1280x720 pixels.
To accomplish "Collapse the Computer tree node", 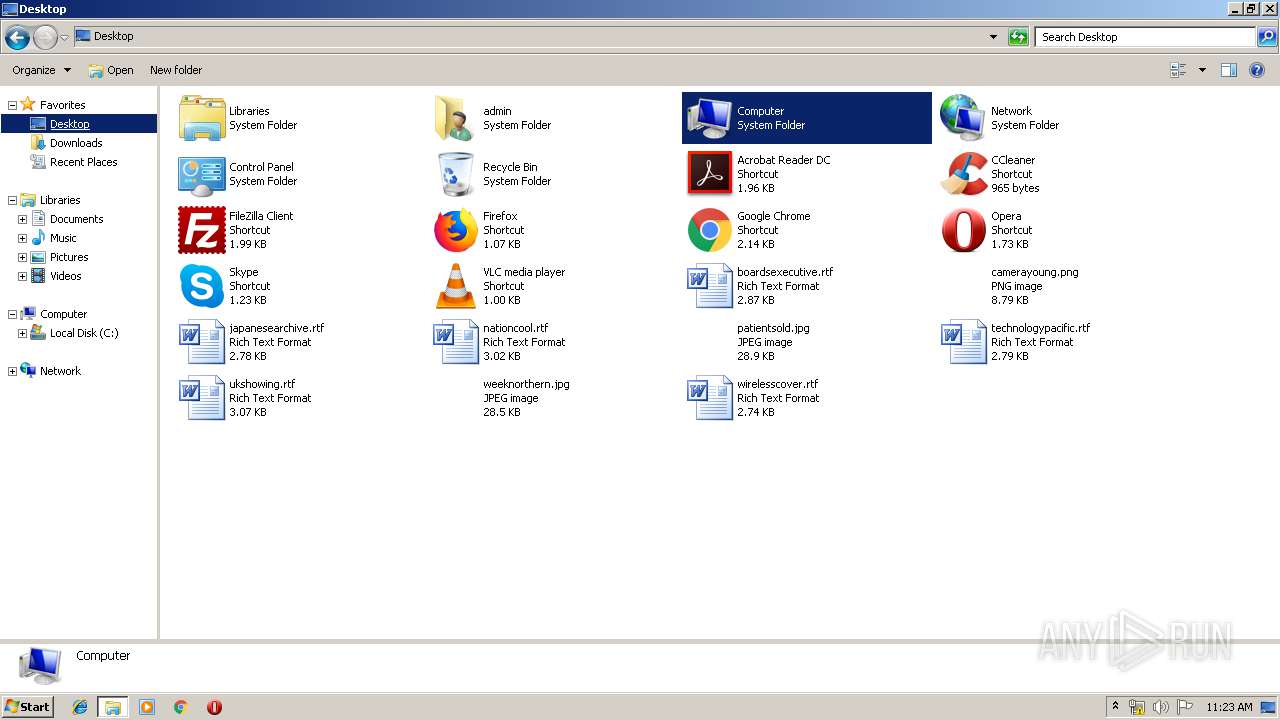I will (12, 314).
